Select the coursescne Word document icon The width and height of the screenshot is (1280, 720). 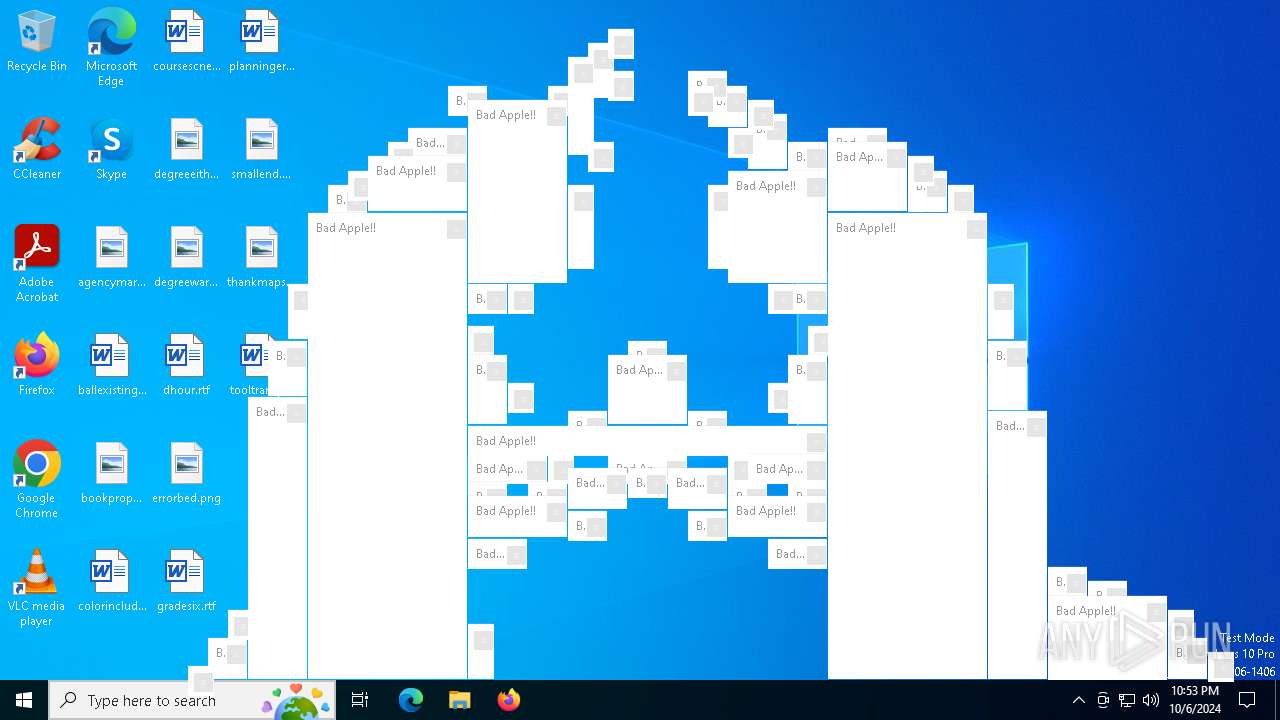point(186,42)
